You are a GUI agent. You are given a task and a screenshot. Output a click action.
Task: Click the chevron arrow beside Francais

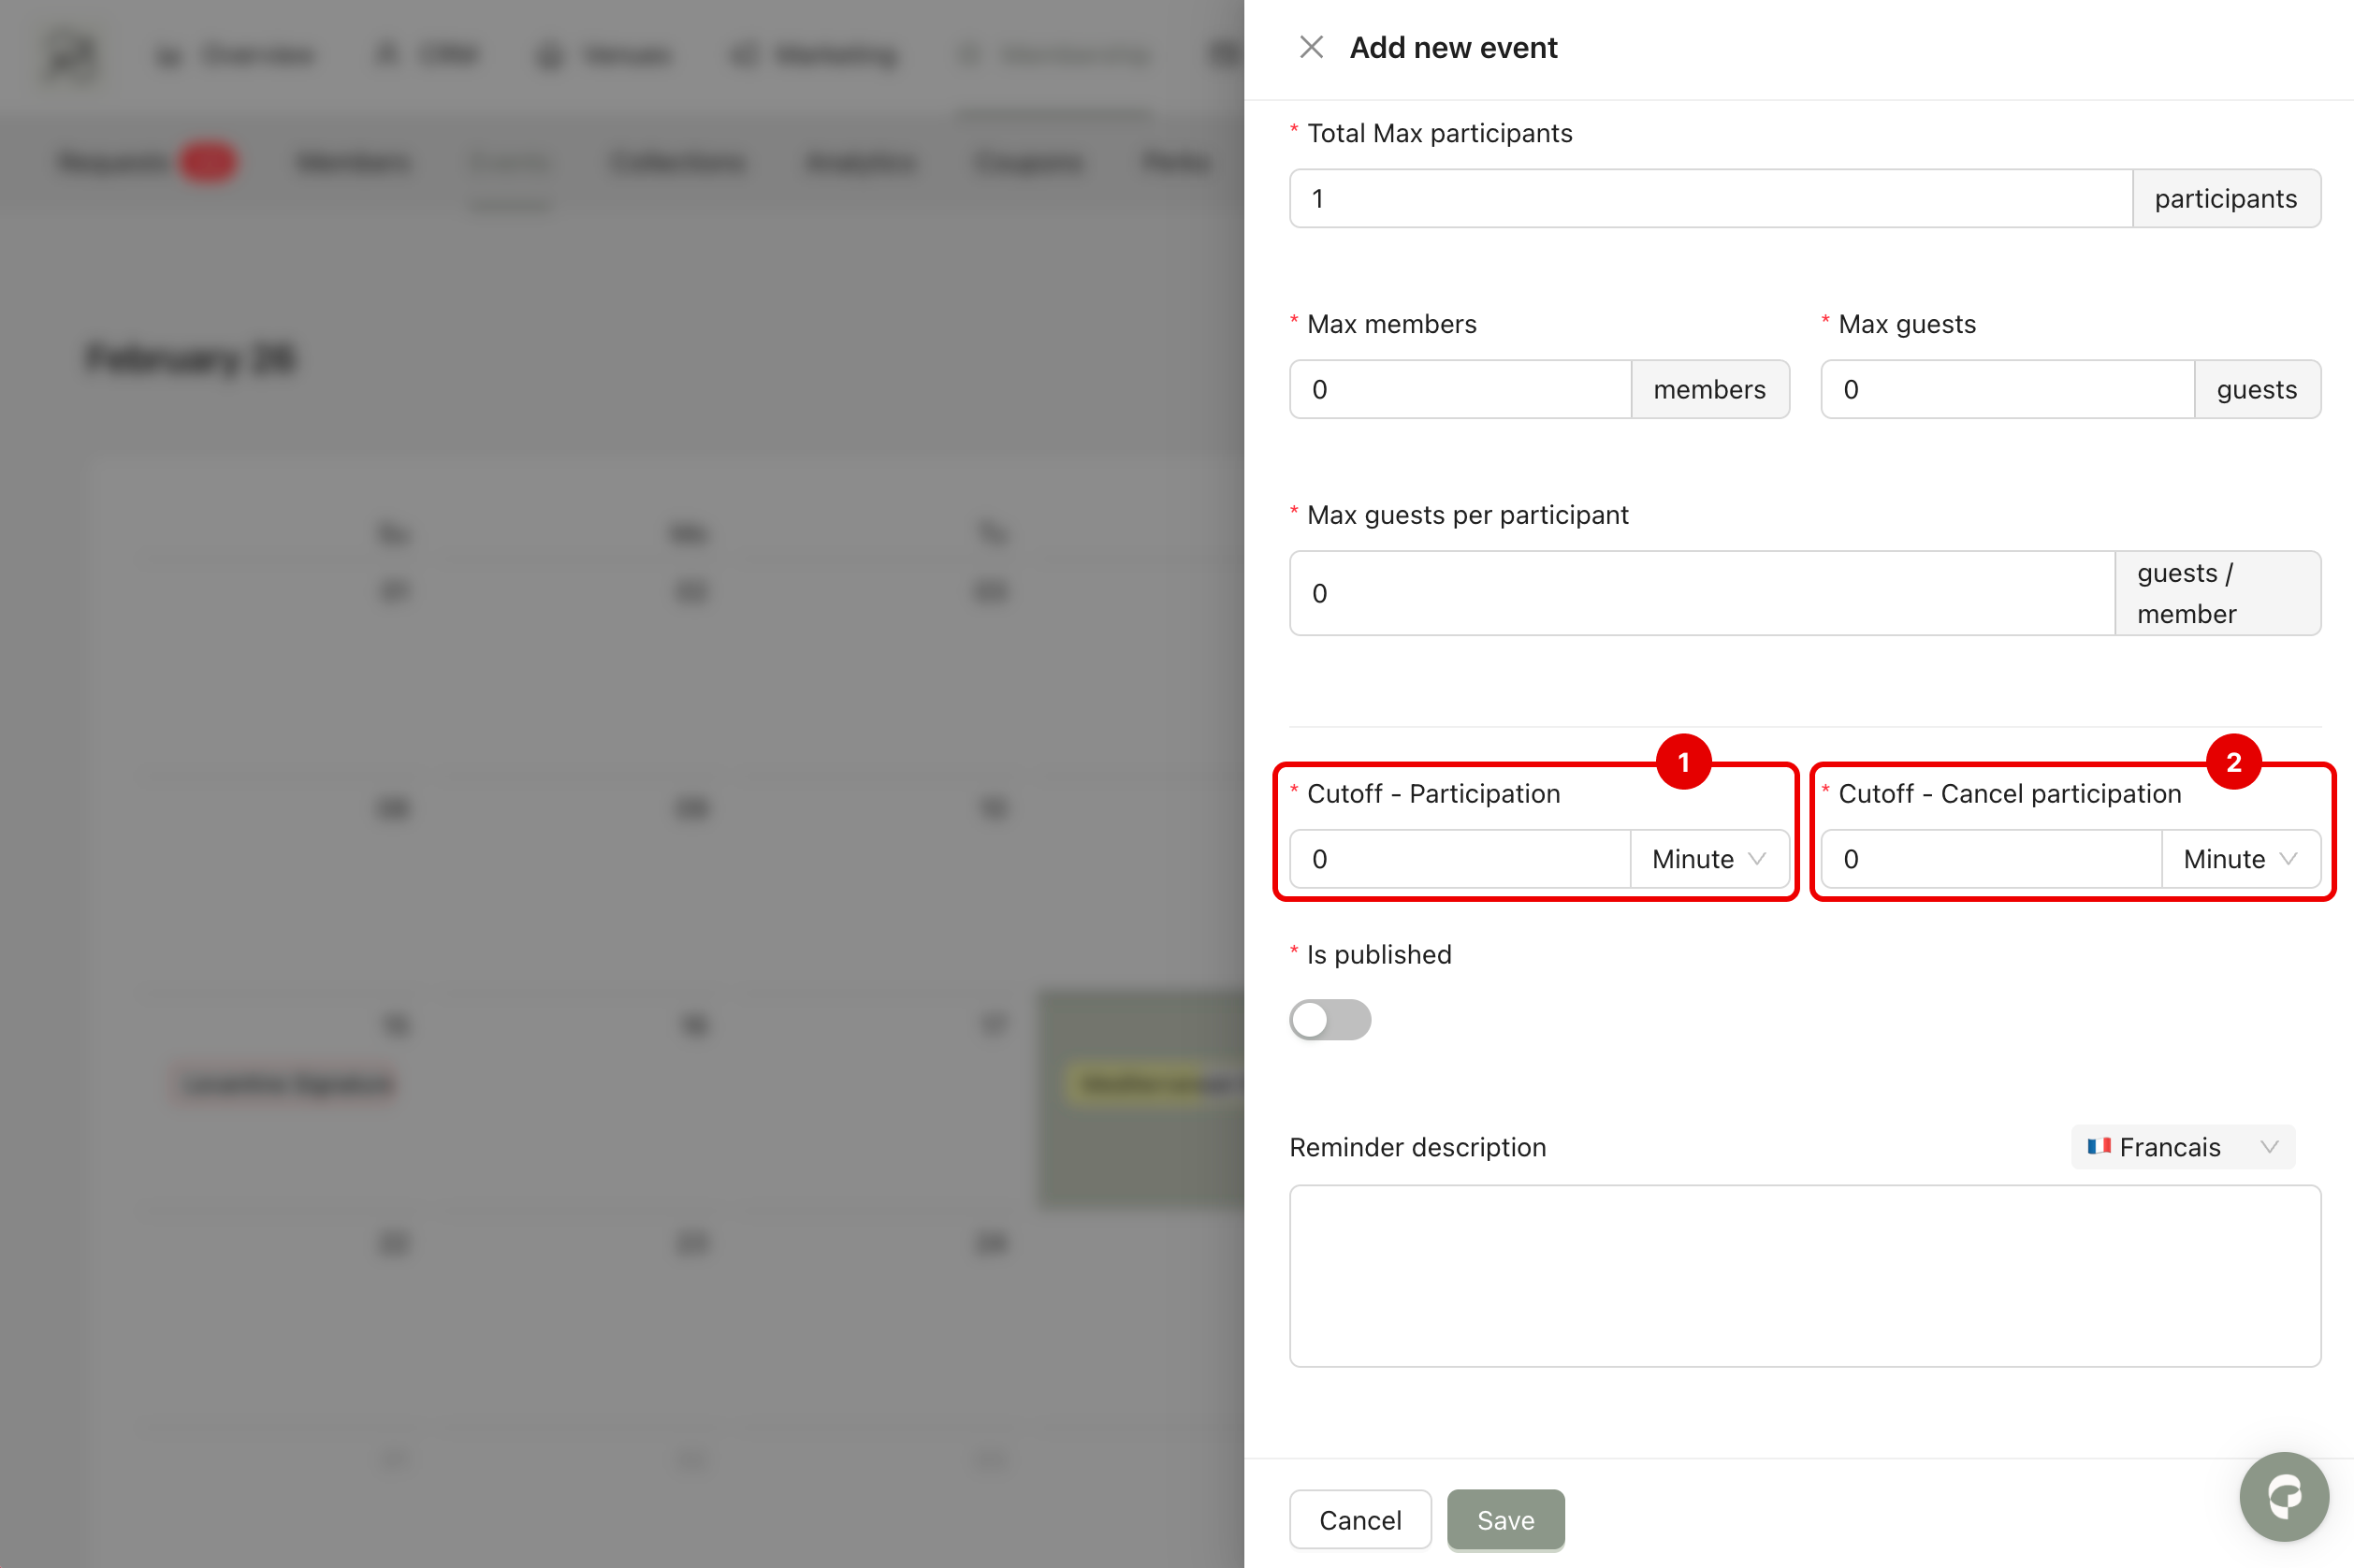pyautogui.click(x=2269, y=1147)
